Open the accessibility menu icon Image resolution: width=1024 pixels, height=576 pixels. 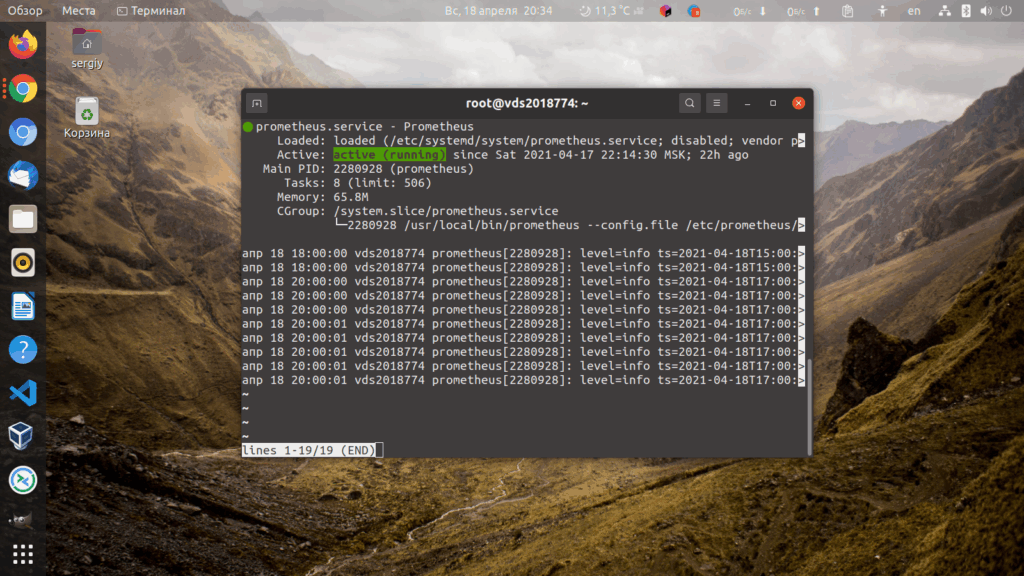[x=882, y=11]
